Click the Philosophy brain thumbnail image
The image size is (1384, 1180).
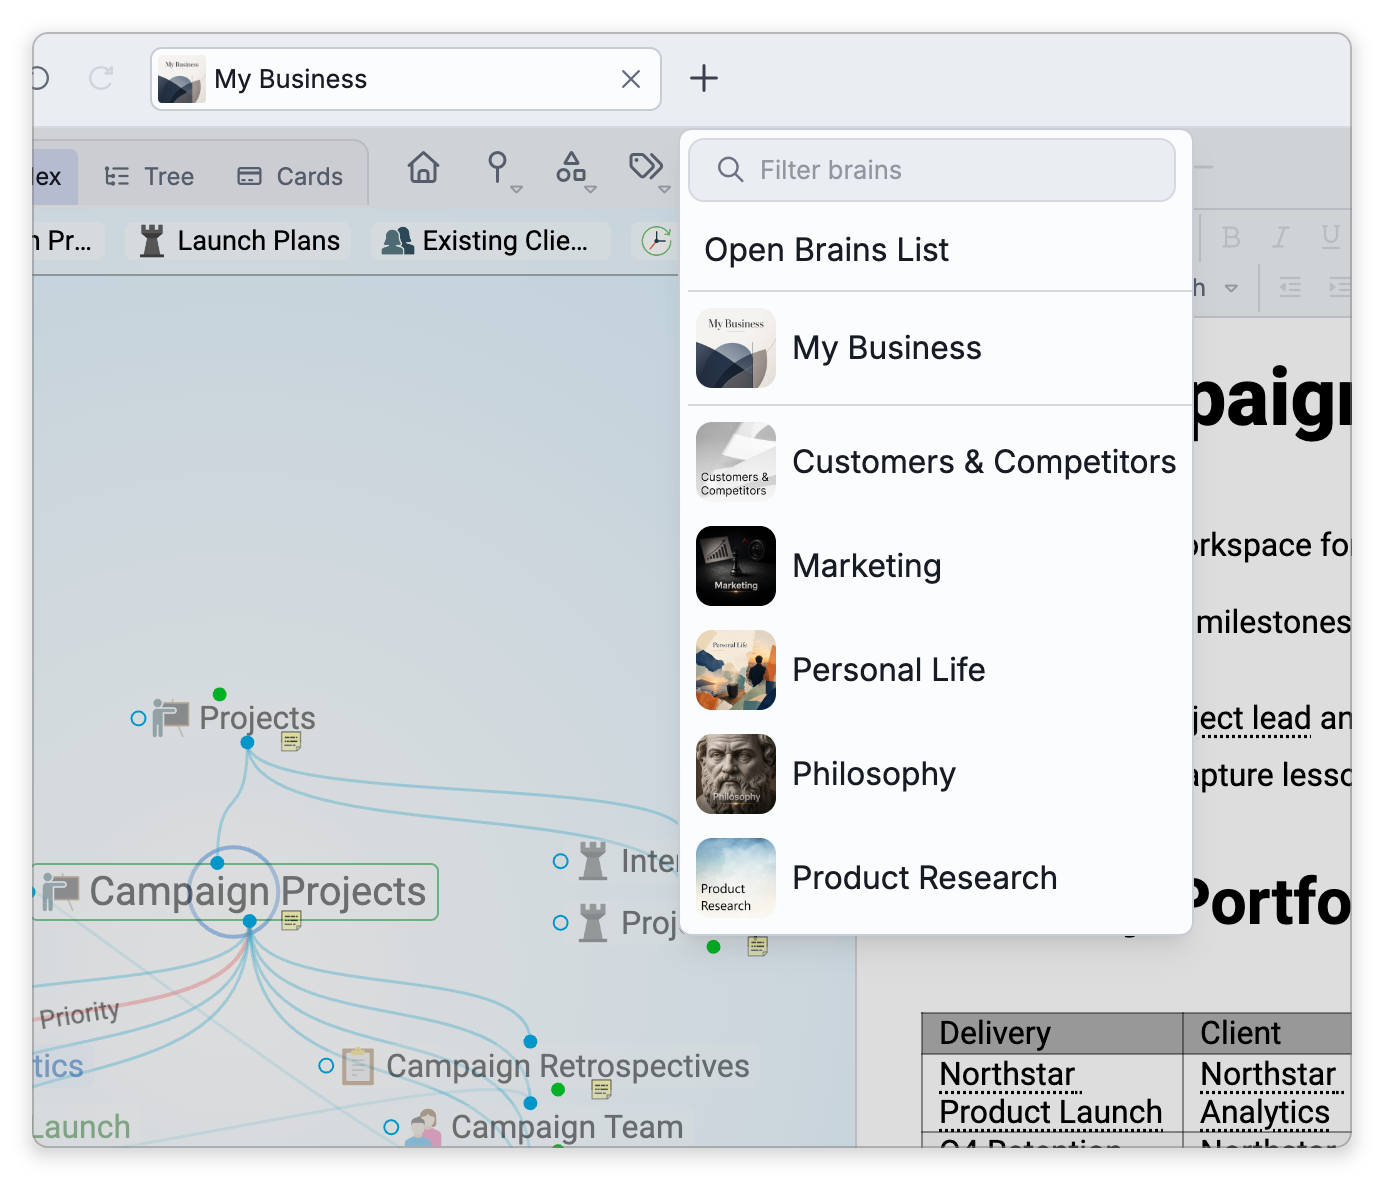[736, 774]
